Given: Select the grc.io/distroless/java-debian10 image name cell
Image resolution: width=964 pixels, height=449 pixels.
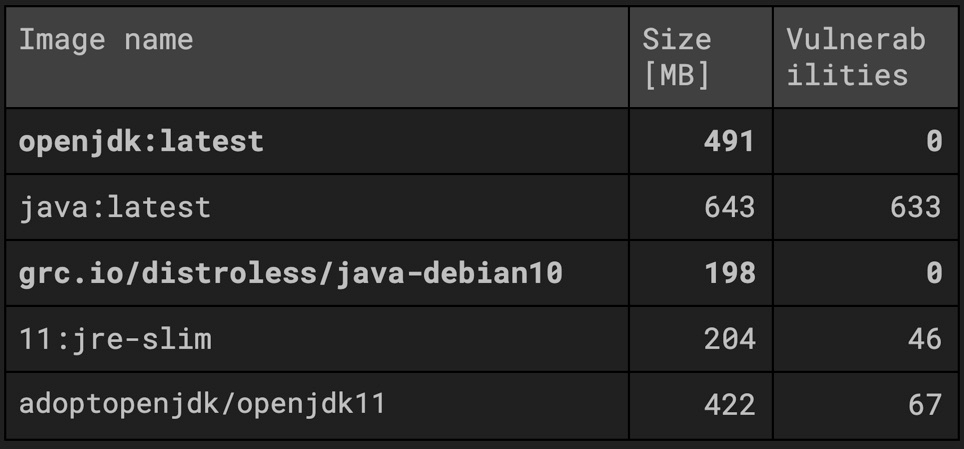Looking at the screenshot, I should point(290,273).
